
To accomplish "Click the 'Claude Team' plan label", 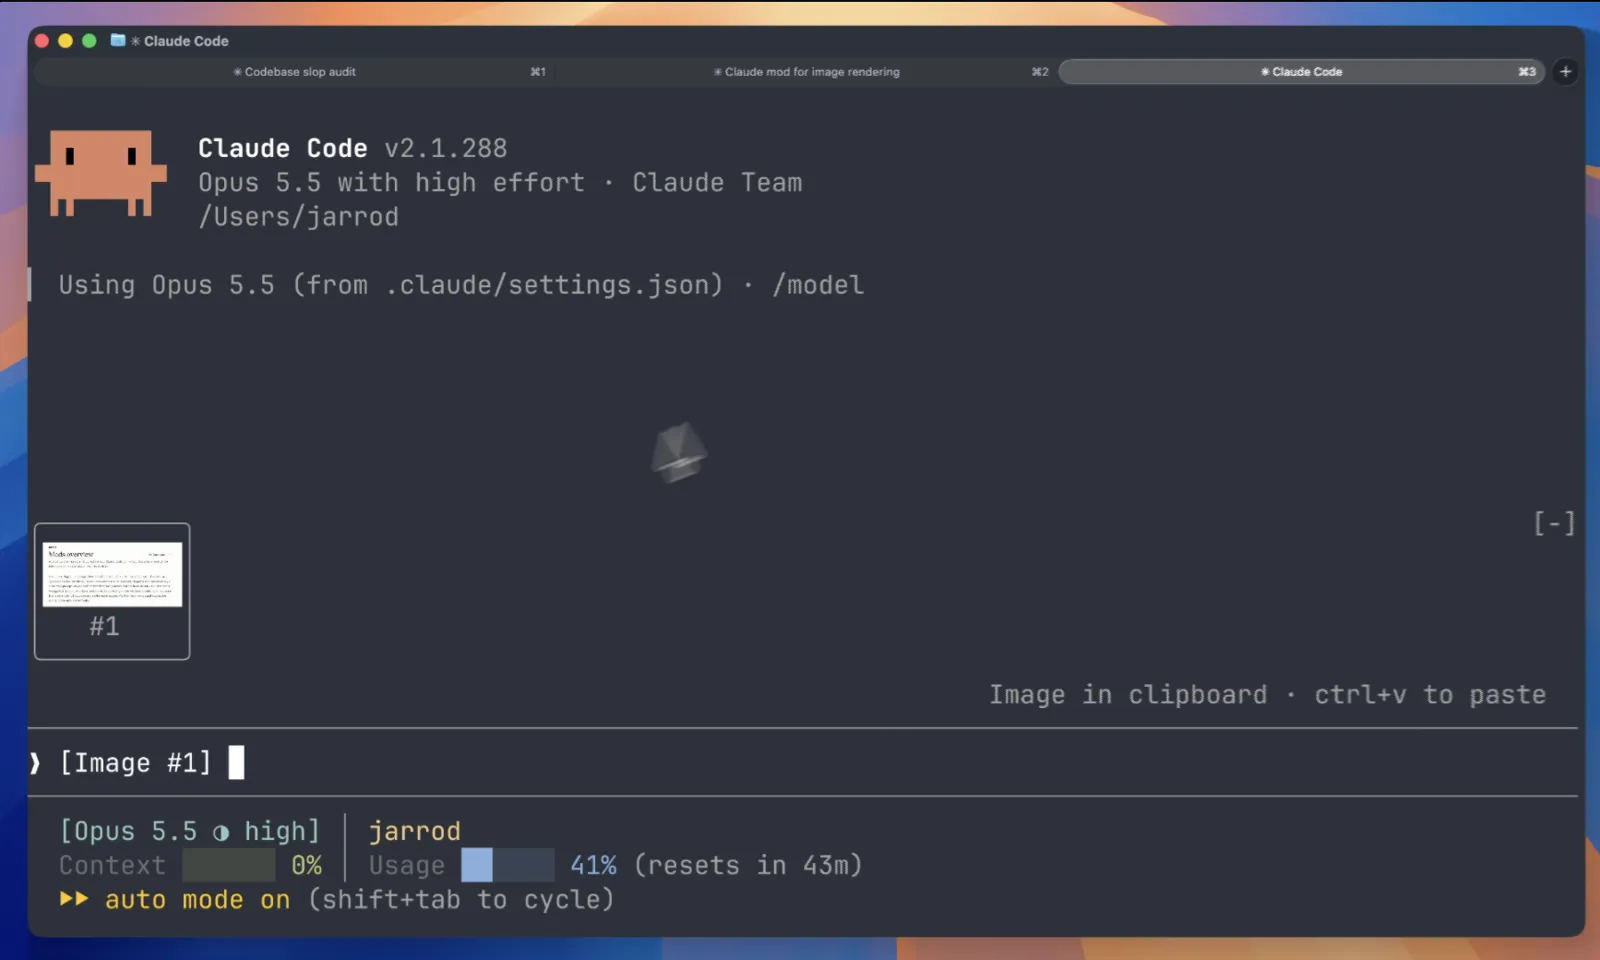I will point(717,183).
